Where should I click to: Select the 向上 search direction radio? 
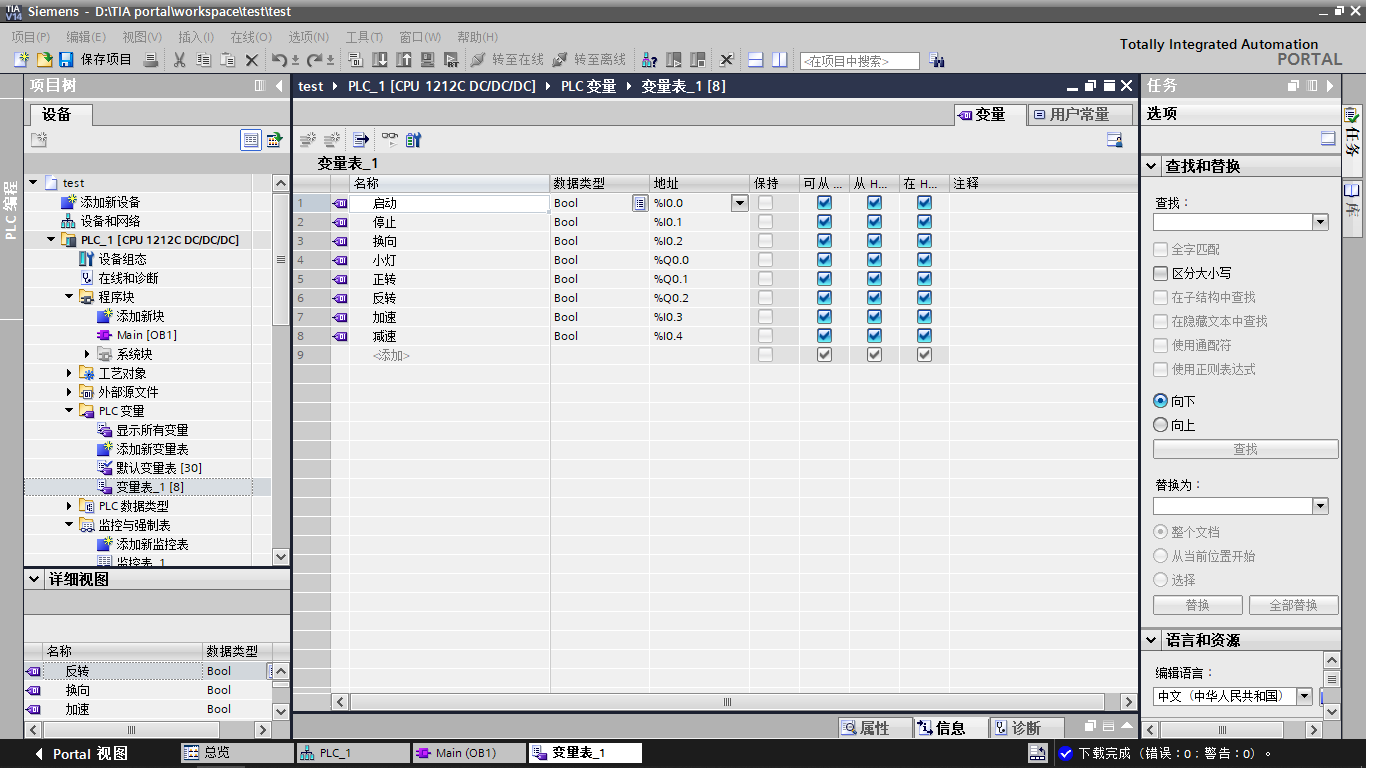(1160, 425)
